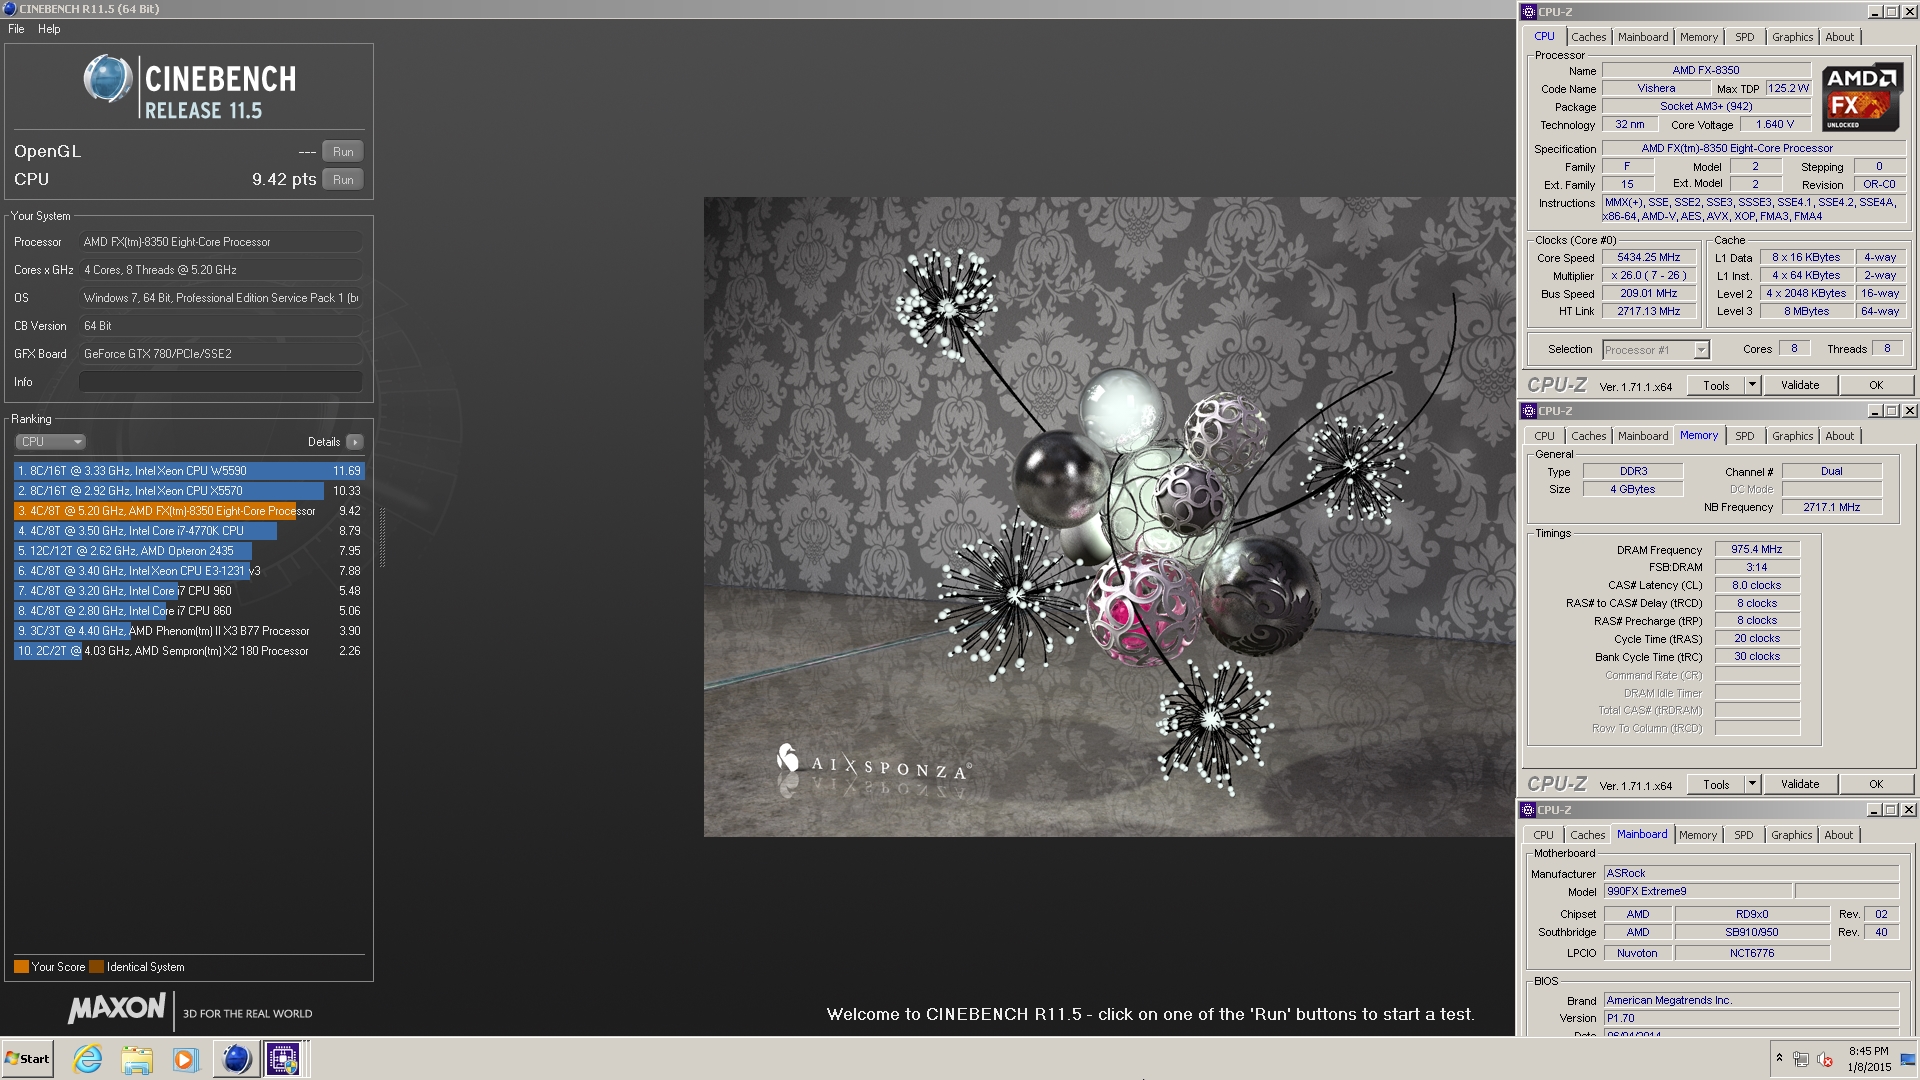Select ranking row AMD FX-8350 at 5.20 GHz
Screen dimensions: 1920x1080
[189, 511]
